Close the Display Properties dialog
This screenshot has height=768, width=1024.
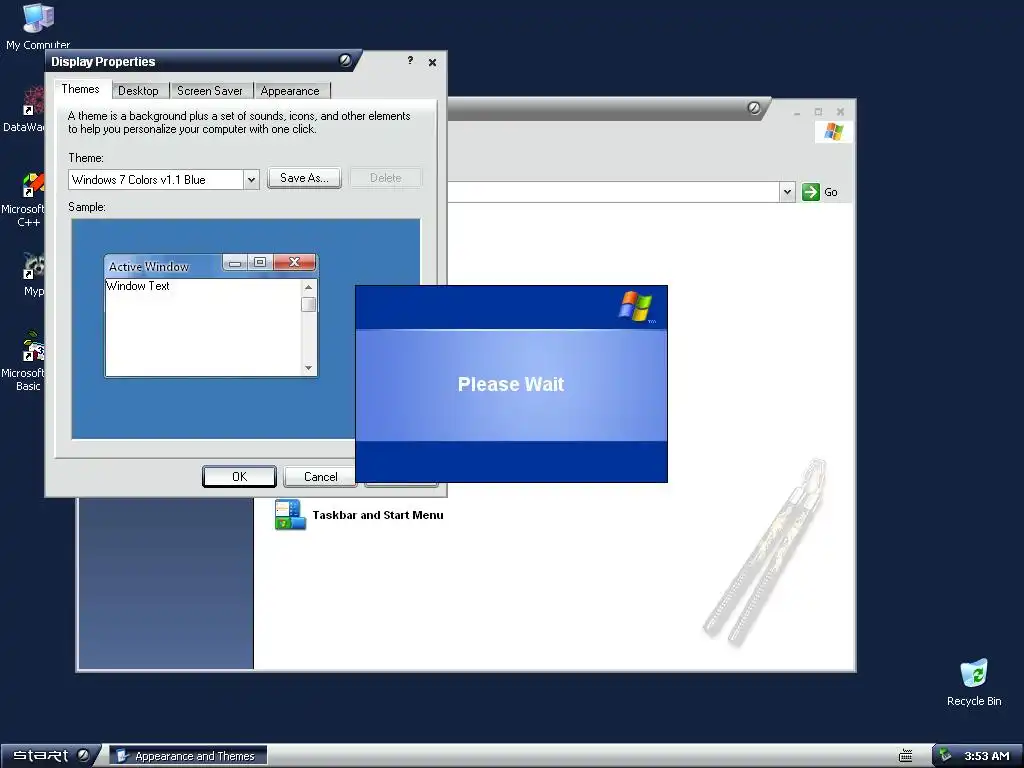pos(432,62)
